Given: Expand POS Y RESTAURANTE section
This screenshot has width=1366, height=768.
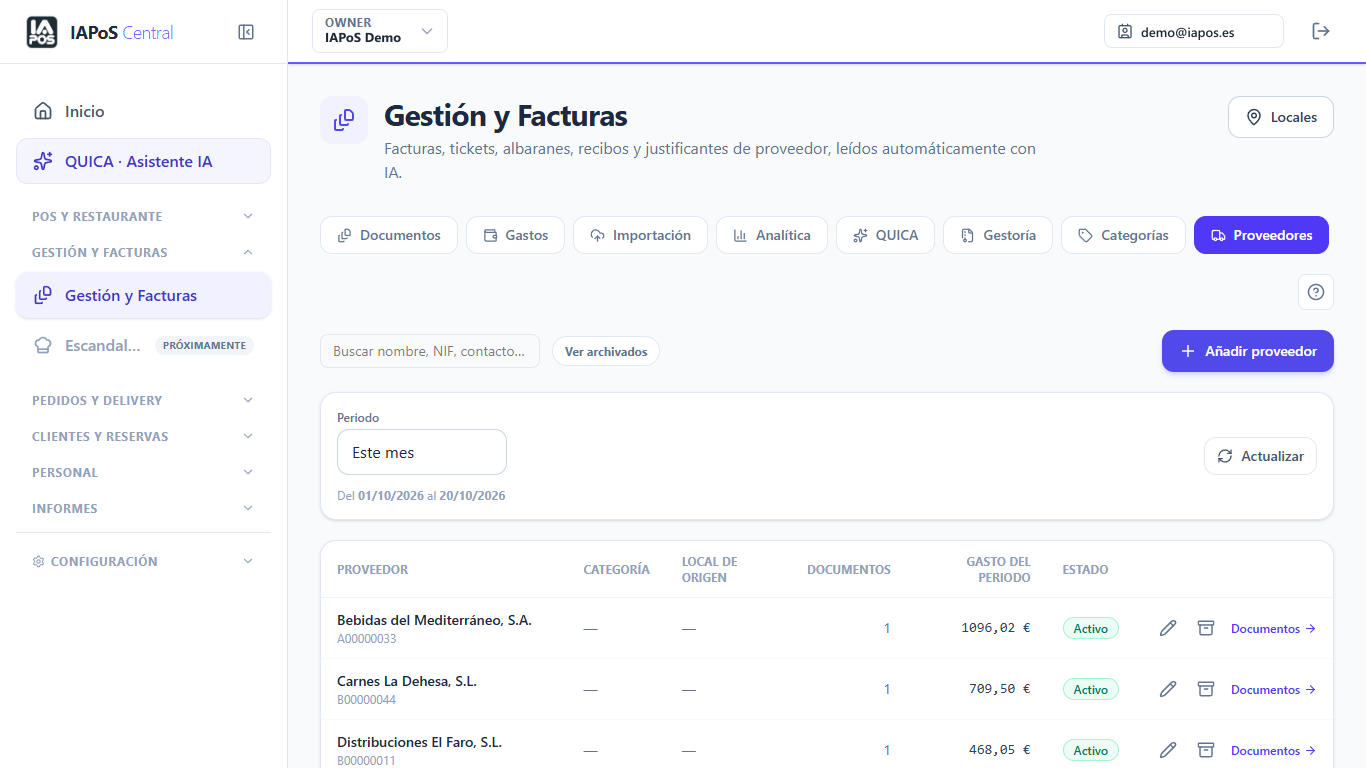Looking at the screenshot, I should tap(143, 216).
